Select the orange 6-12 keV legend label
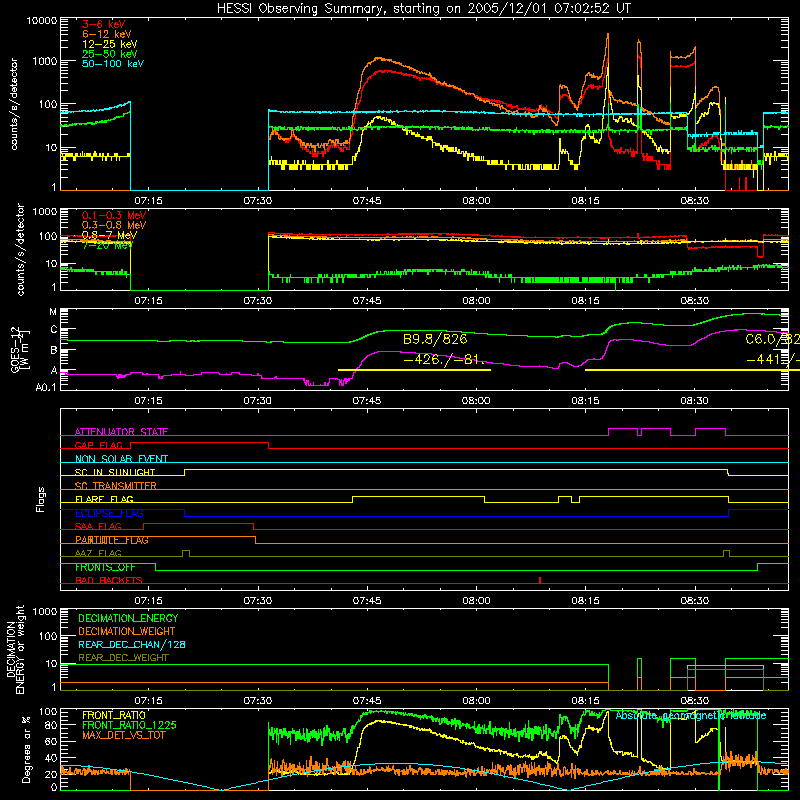The height and width of the screenshot is (800, 800). (x=107, y=34)
